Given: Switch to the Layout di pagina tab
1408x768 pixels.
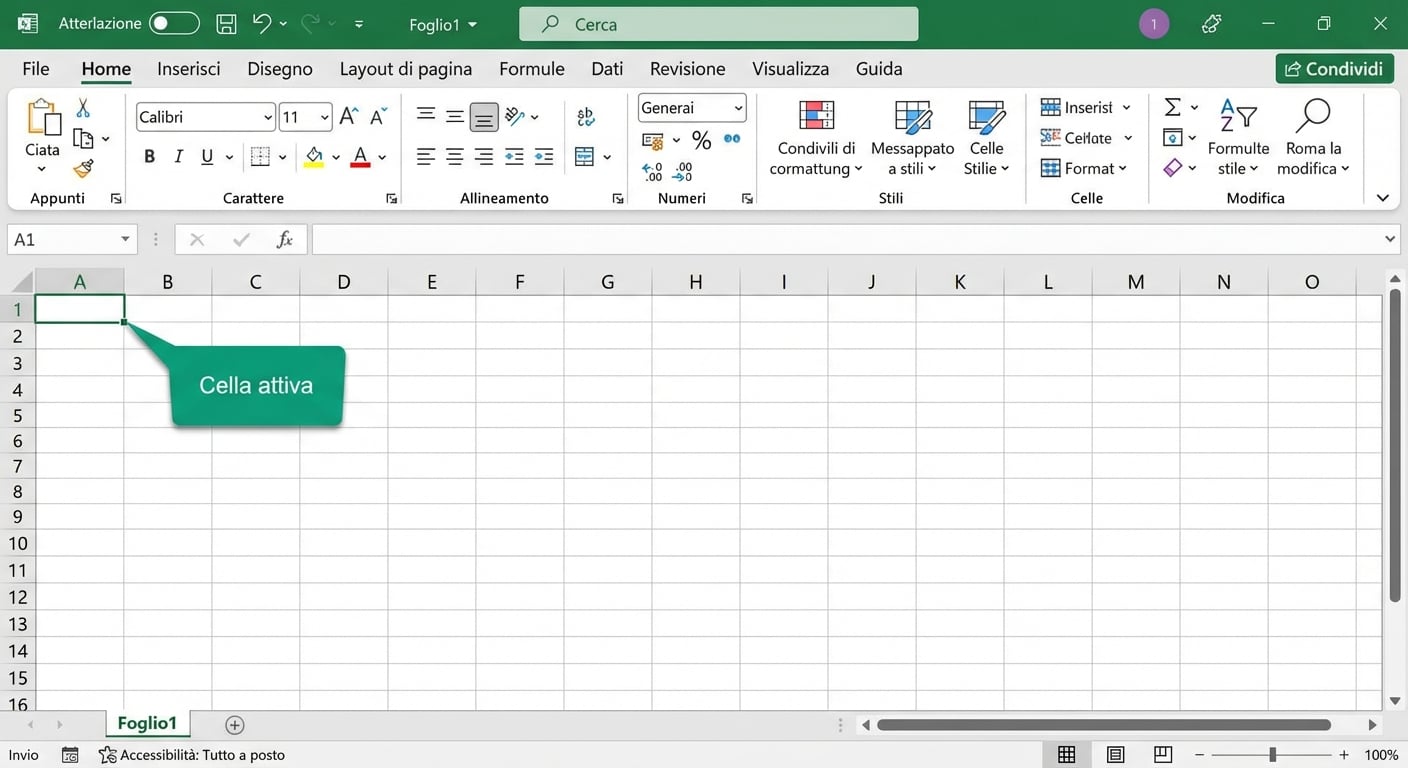Looking at the screenshot, I should [x=406, y=69].
